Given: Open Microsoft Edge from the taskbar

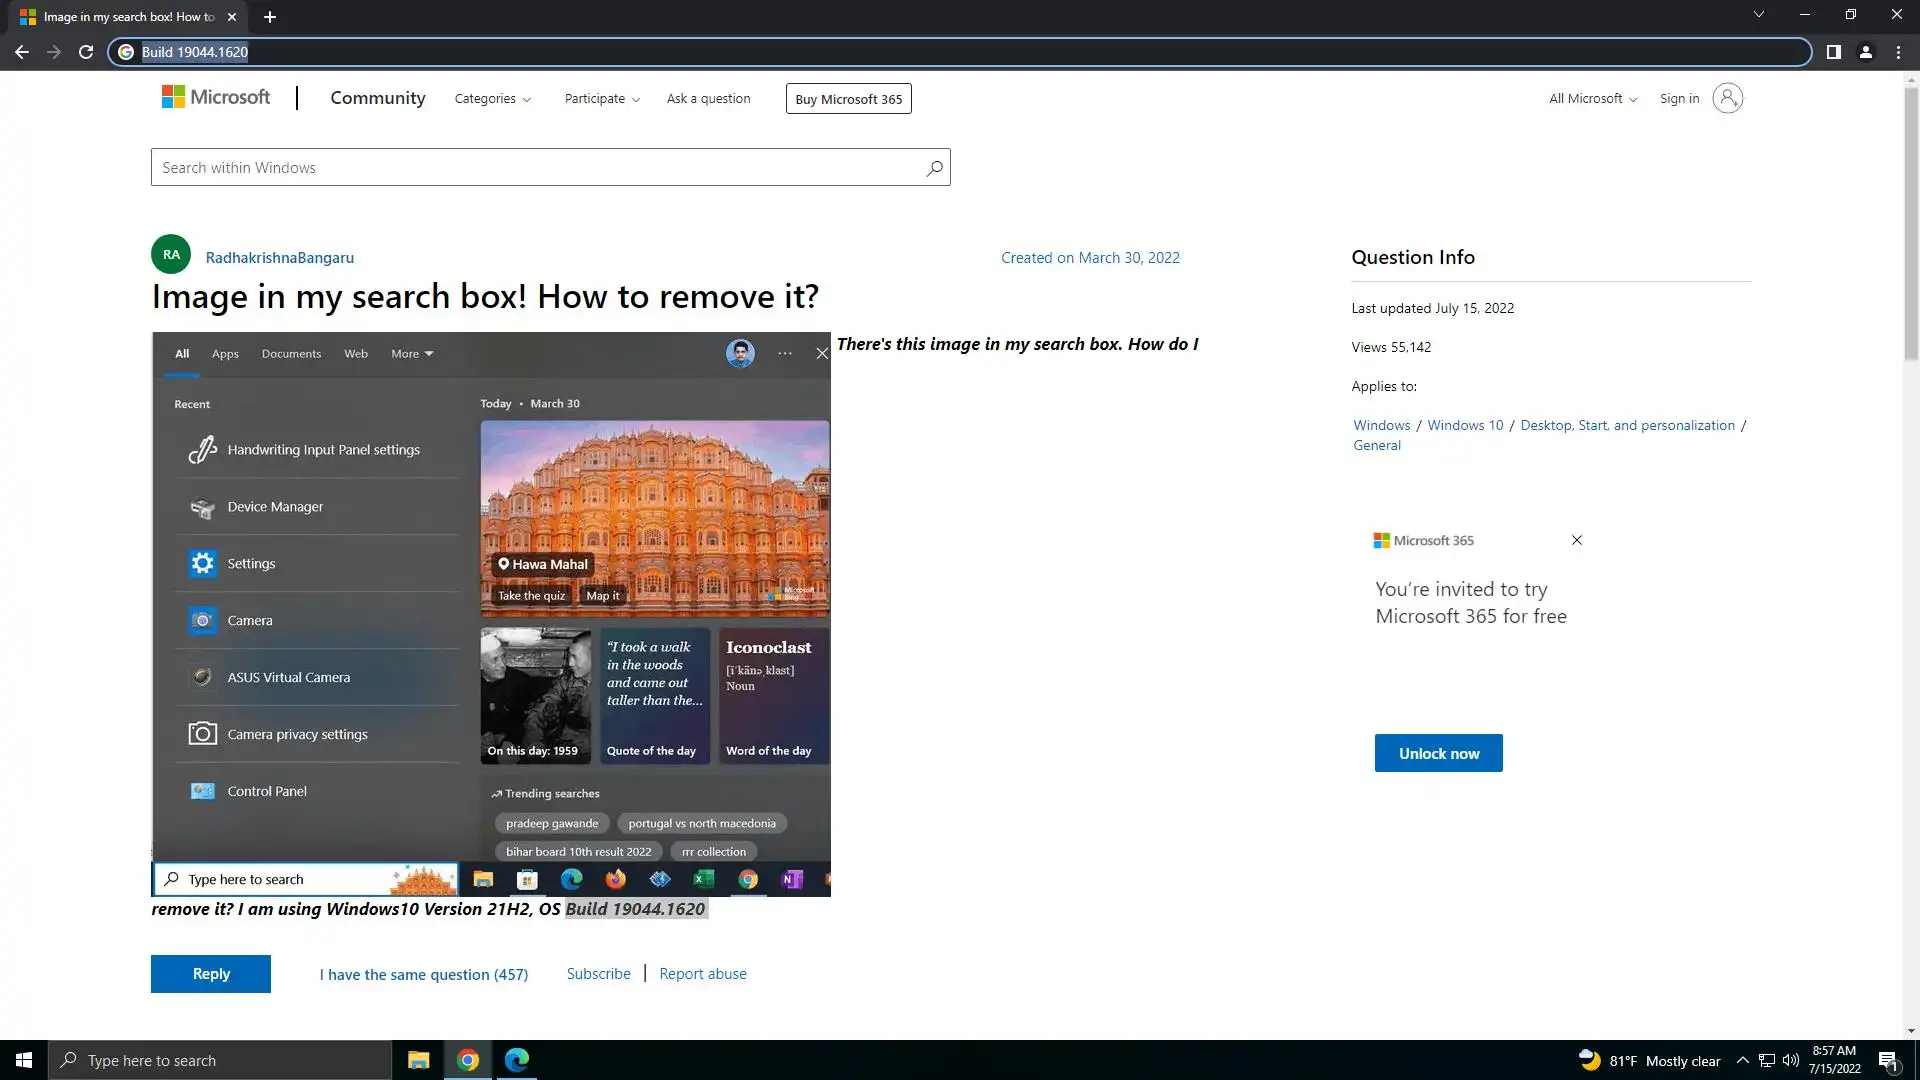Looking at the screenshot, I should click(517, 1060).
